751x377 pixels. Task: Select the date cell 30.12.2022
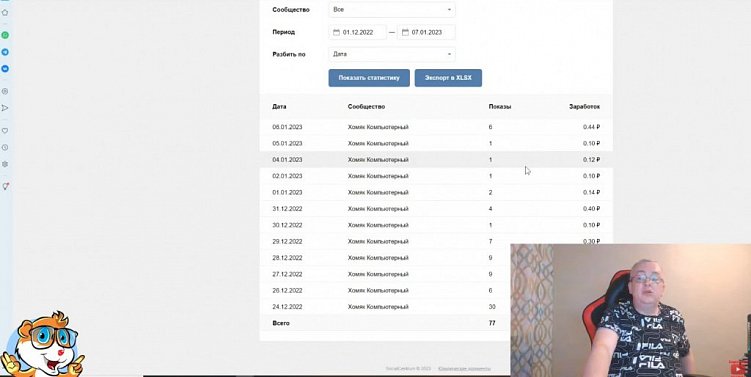(x=287, y=225)
